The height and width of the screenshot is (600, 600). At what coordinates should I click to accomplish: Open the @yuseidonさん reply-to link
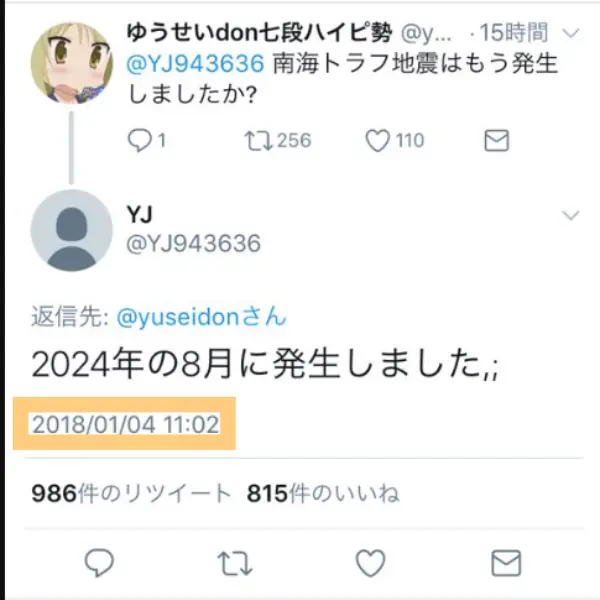tap(202, 317)
